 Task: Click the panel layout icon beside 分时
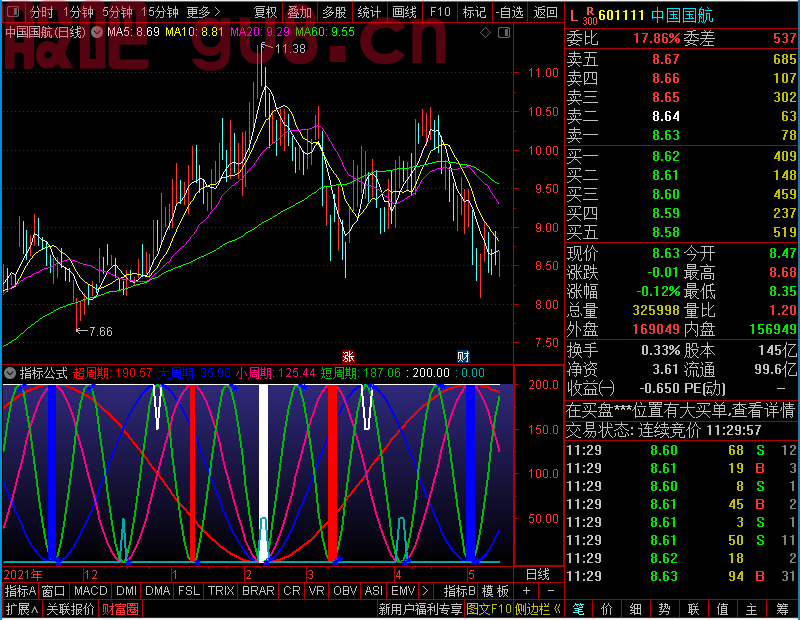pyautogui.click(x=14, y=11)
